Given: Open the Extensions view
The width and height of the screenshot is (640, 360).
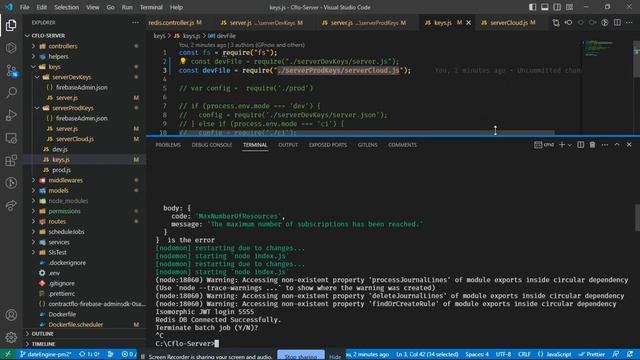Looking at the screenshot, I should coord(11,160).
